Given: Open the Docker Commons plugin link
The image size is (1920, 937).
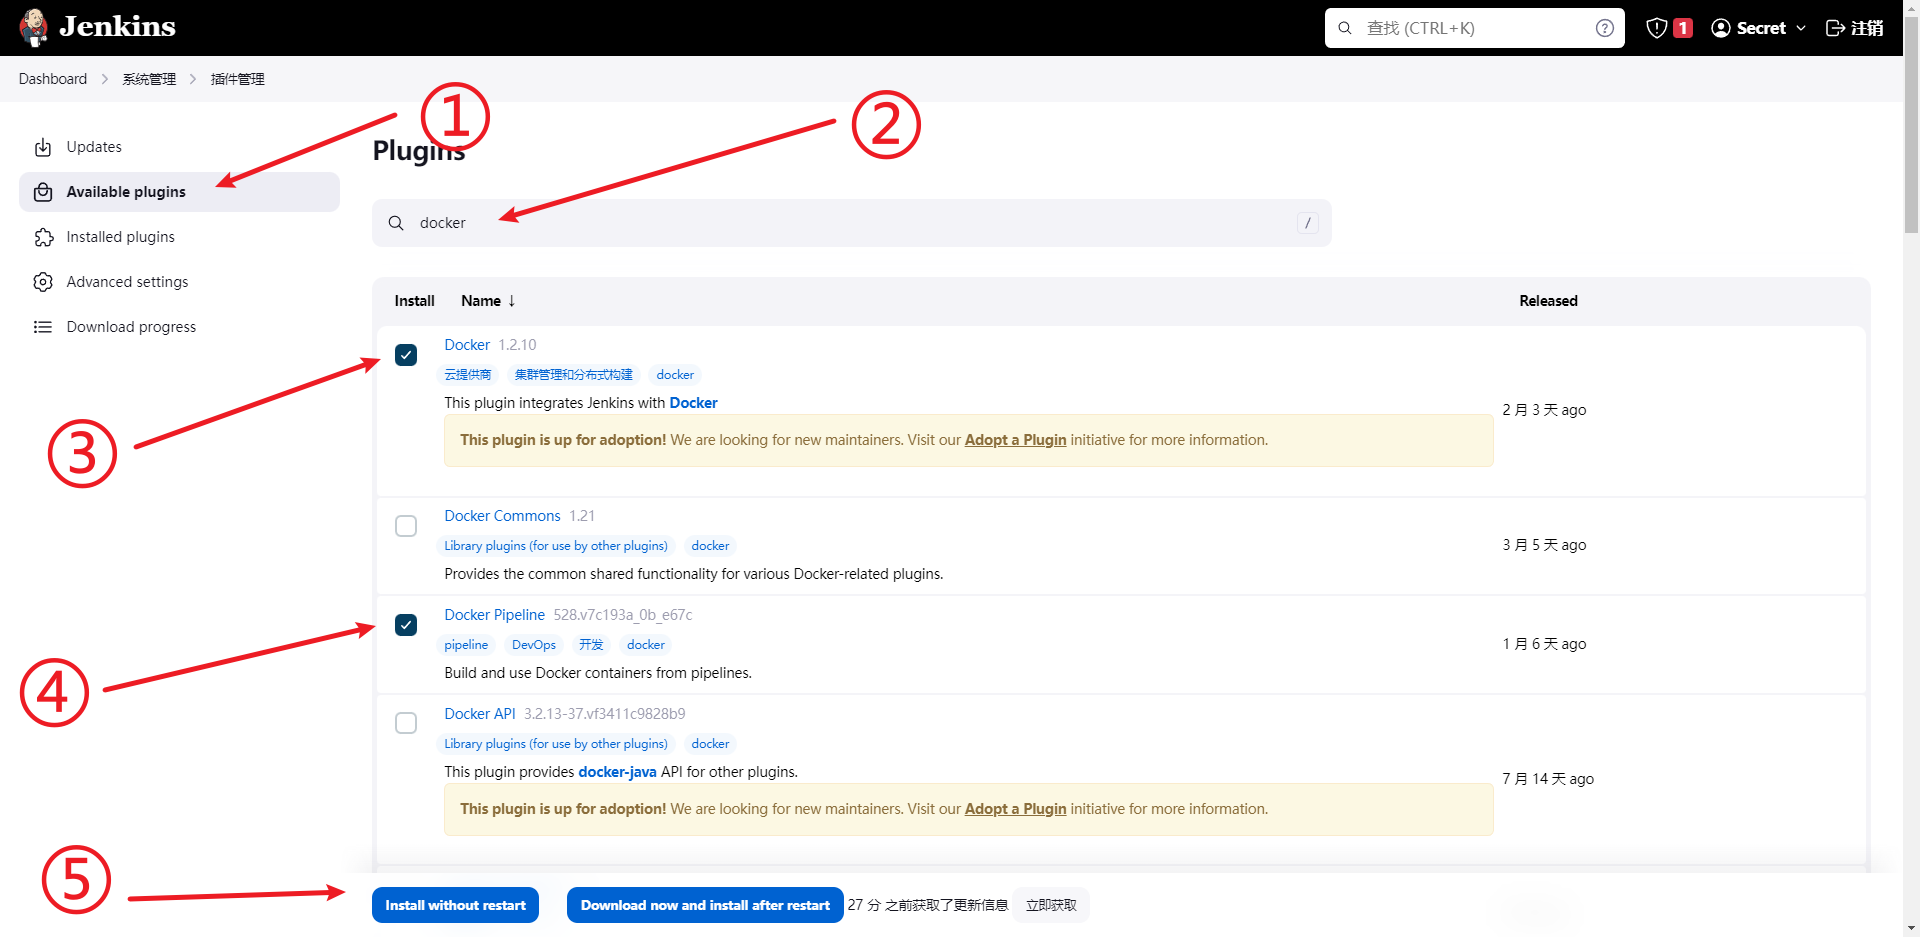Looking at the screenshot, I should [502, 516].
